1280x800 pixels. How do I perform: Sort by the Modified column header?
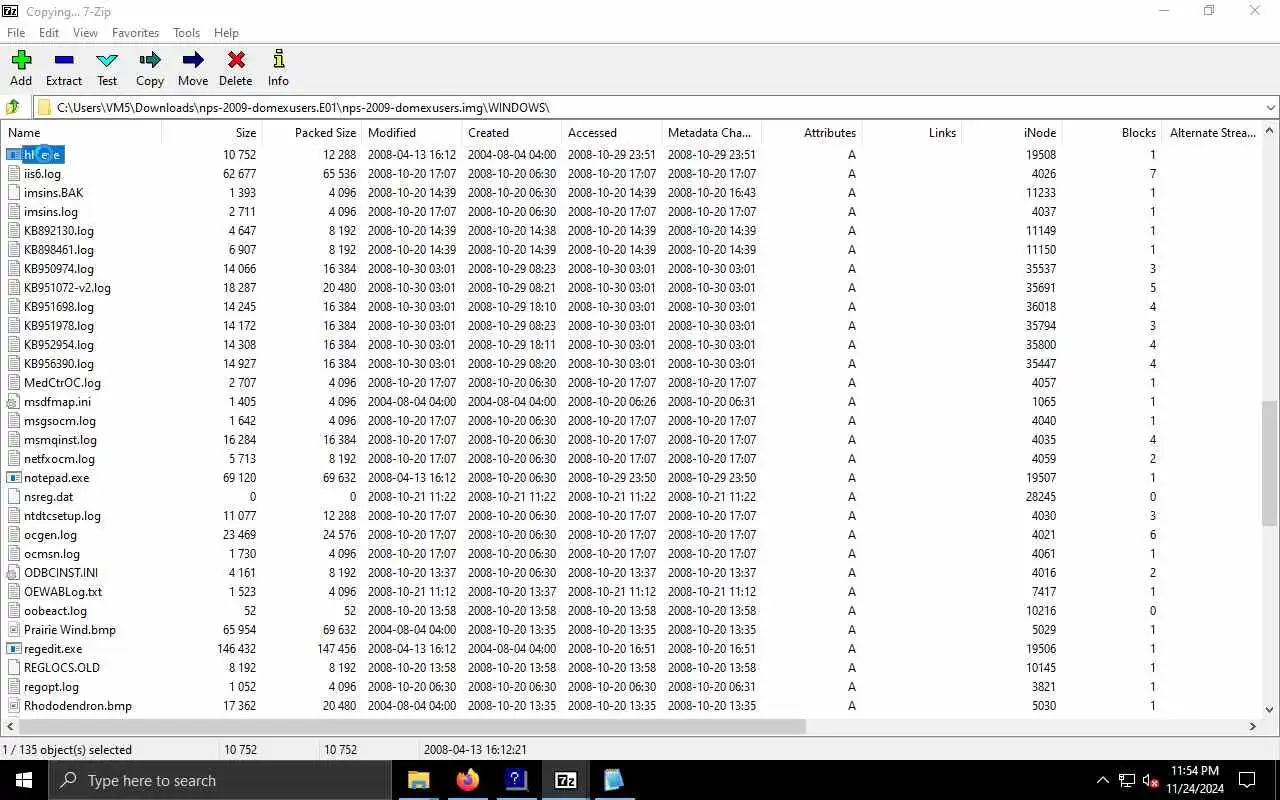point(412,132)
